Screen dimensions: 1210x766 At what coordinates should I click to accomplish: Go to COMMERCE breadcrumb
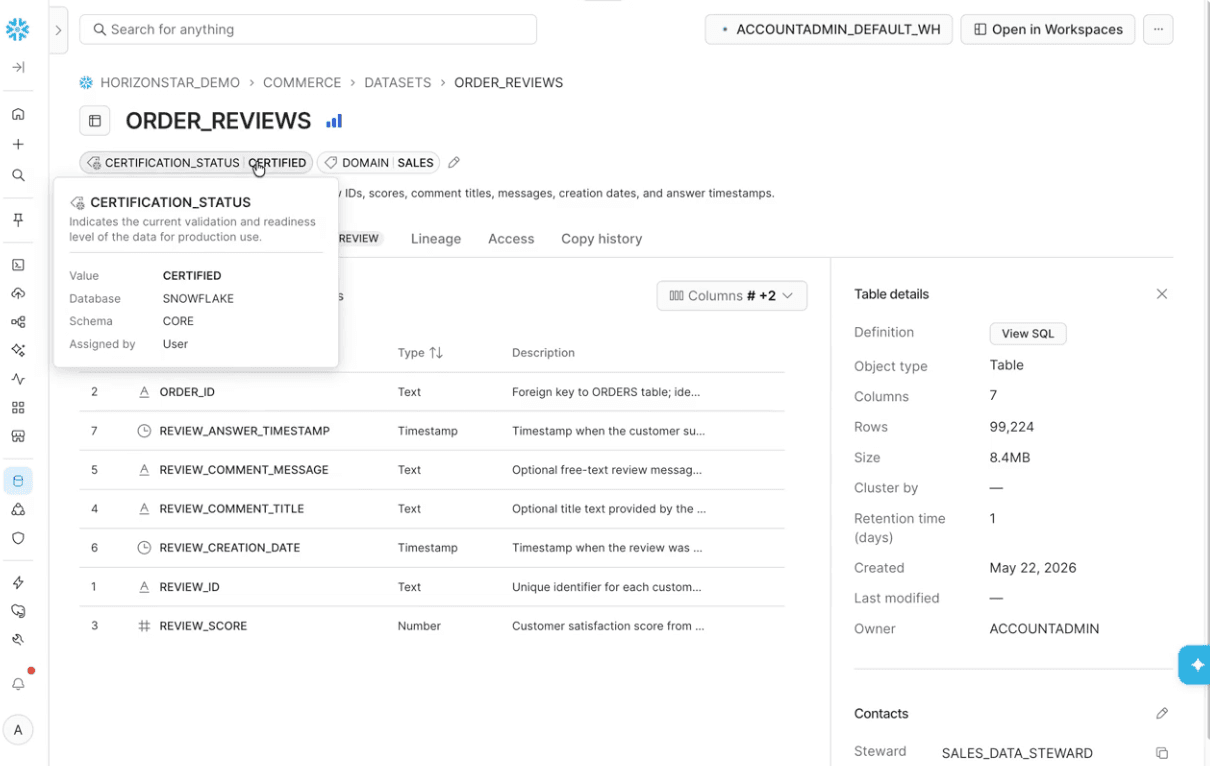tap(302, 83)
